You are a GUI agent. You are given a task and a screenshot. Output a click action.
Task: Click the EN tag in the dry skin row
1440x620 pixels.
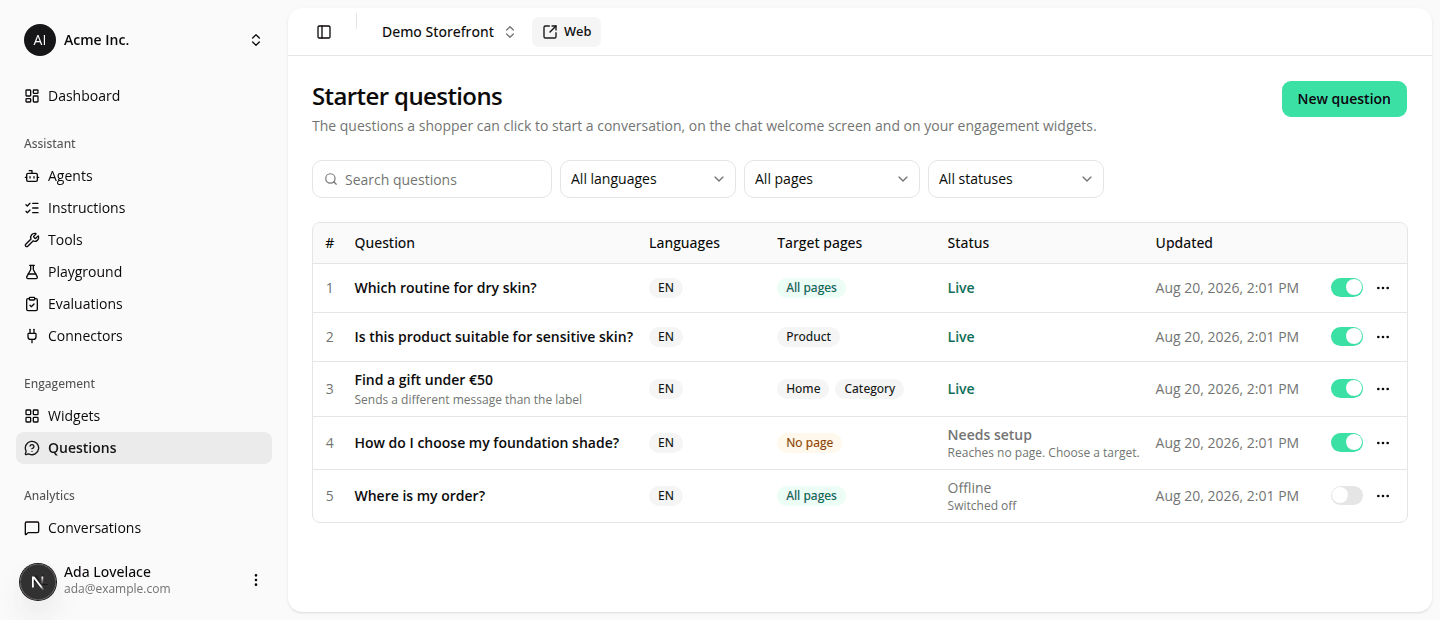click(666, 288)
